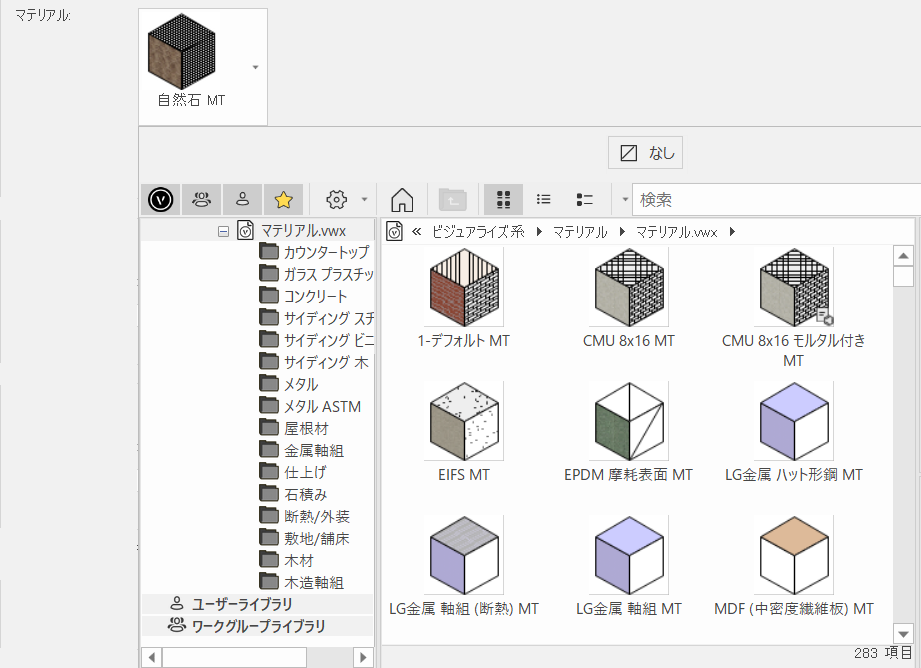
Task: Toggle the workgroup libraries filter icon
Action: tap(201, 199)
